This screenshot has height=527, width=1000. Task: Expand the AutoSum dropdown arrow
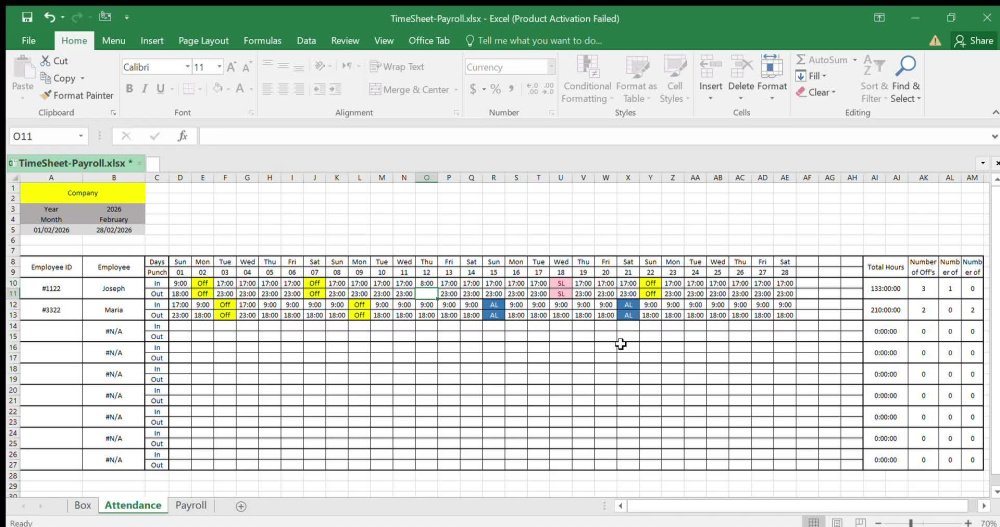(855, 59)
